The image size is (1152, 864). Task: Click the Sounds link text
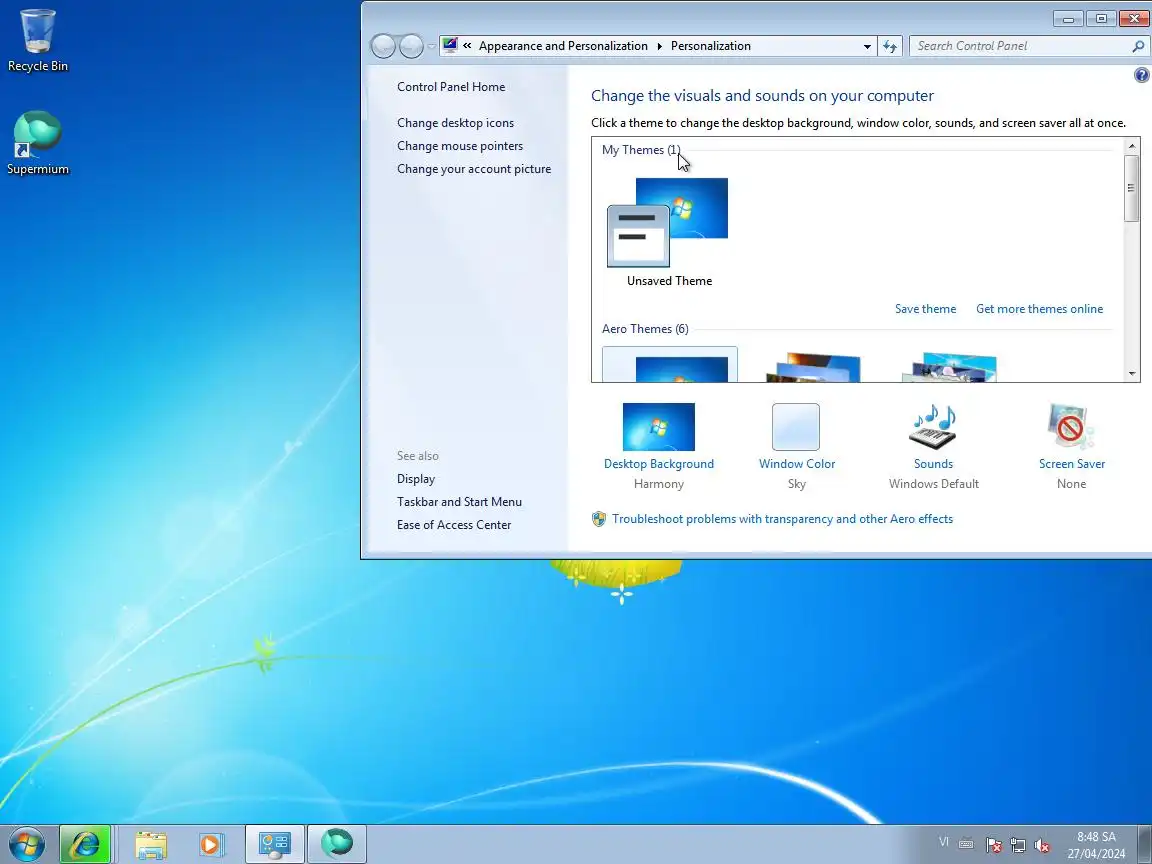(933, 464)
